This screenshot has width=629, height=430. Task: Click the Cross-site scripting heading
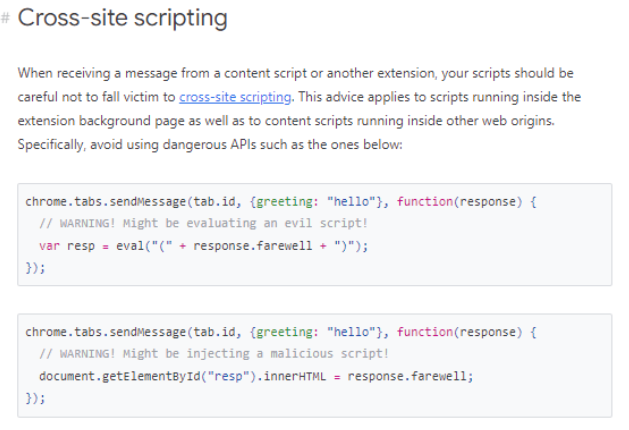(x=123, y=18)
